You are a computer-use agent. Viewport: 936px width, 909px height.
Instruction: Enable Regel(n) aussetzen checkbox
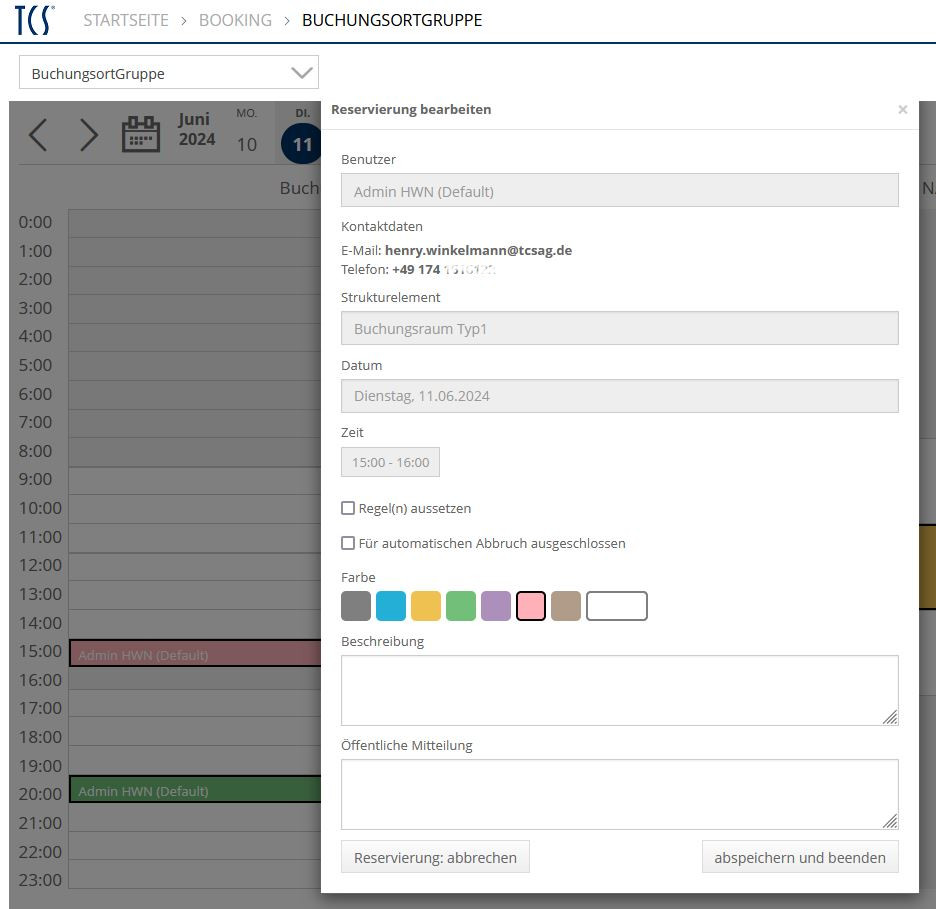[x=348, y=508]
